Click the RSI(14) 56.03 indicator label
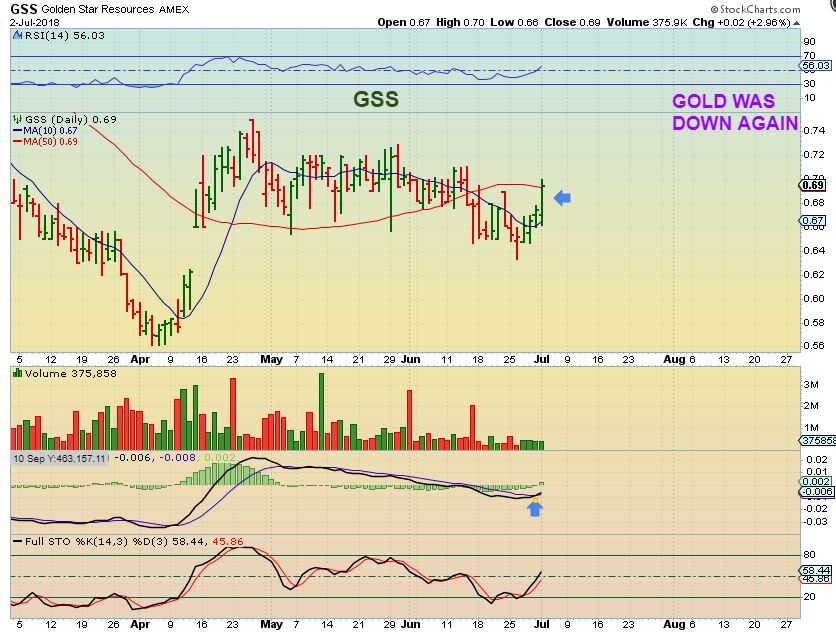Viewport: 836px width, 632px height. pos(64,36)
